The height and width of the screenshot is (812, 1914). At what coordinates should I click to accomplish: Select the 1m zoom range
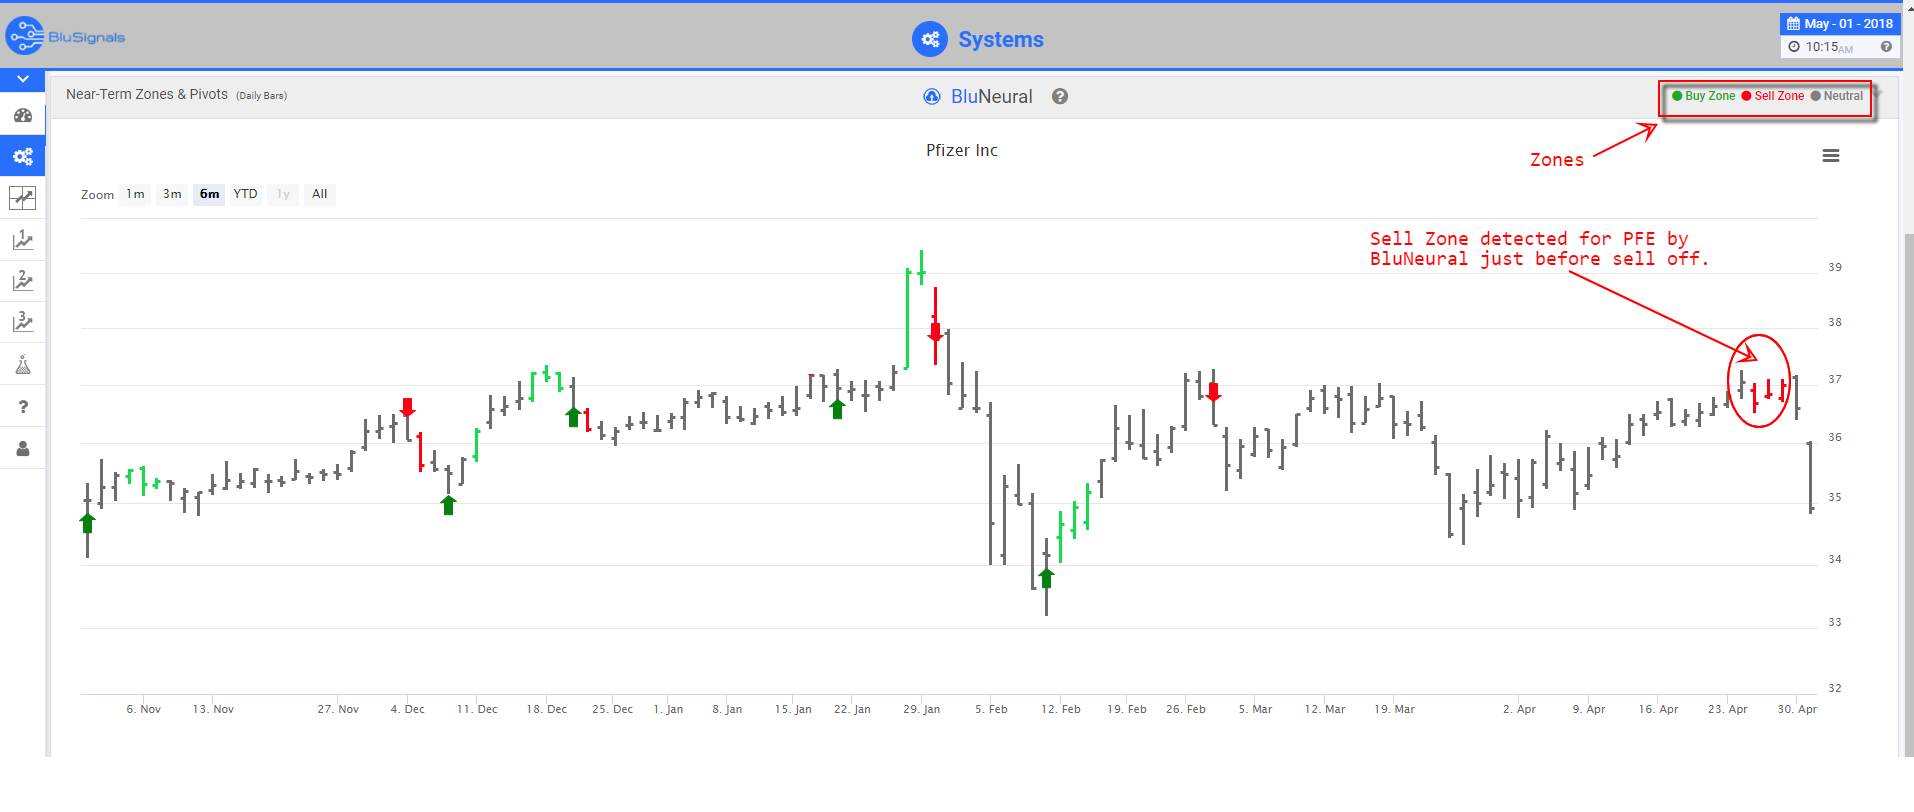tap(135, 194)
